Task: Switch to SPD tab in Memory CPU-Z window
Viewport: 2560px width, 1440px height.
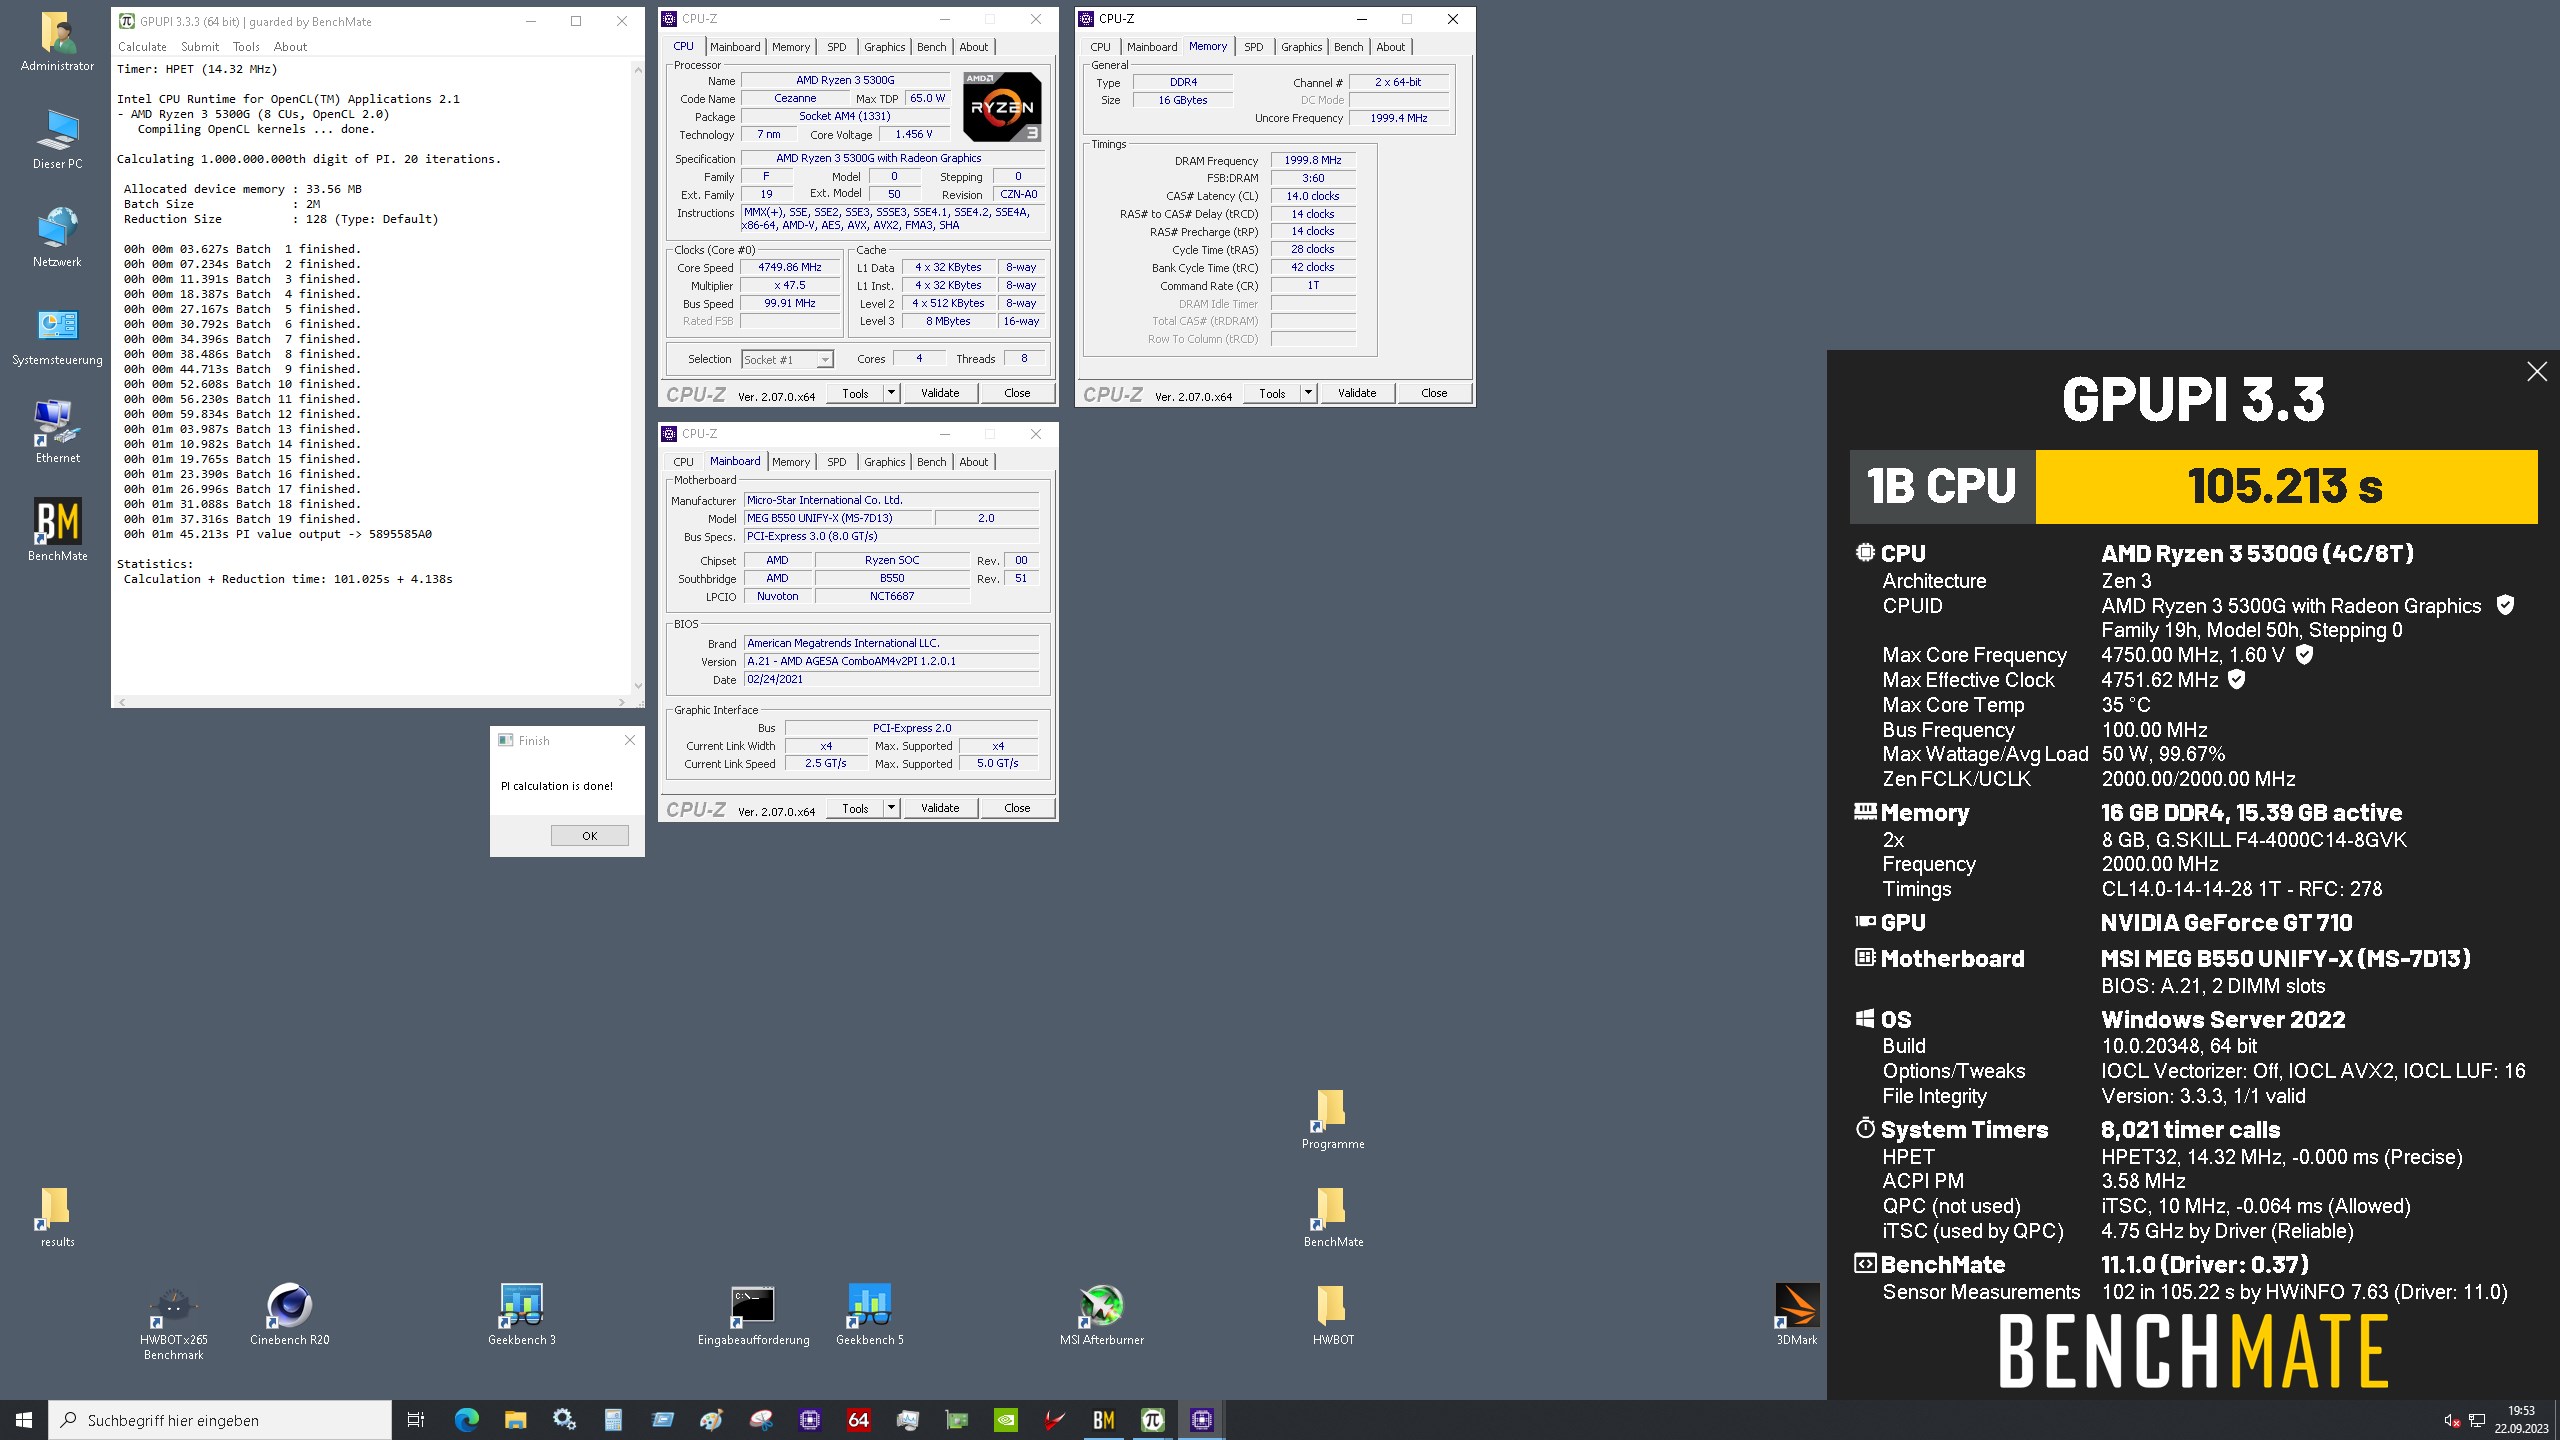Action: tap(1253, 47)
